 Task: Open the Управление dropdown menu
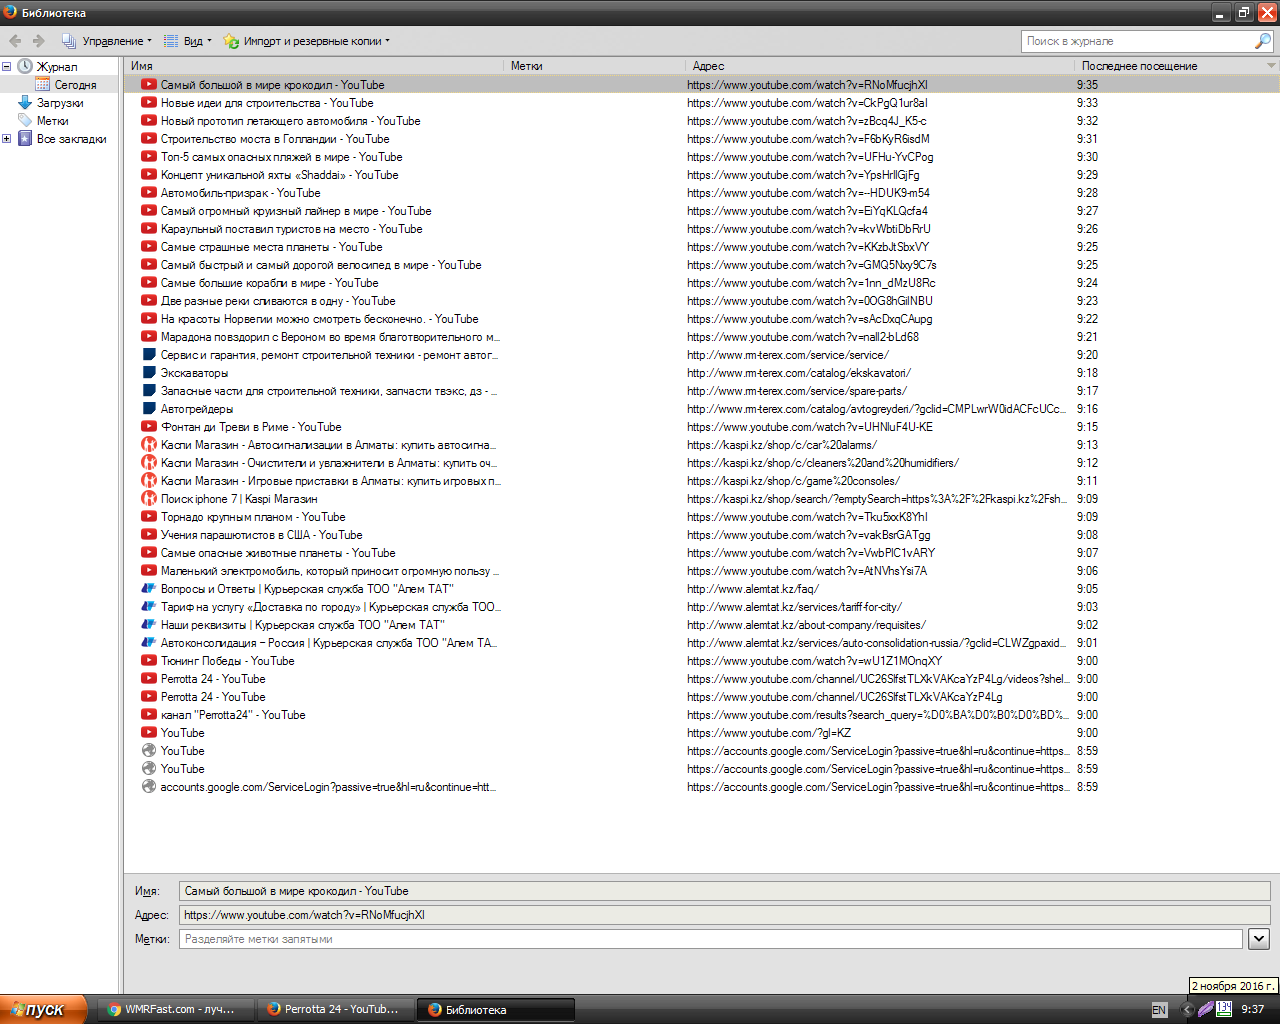click(x=107, y=41)
